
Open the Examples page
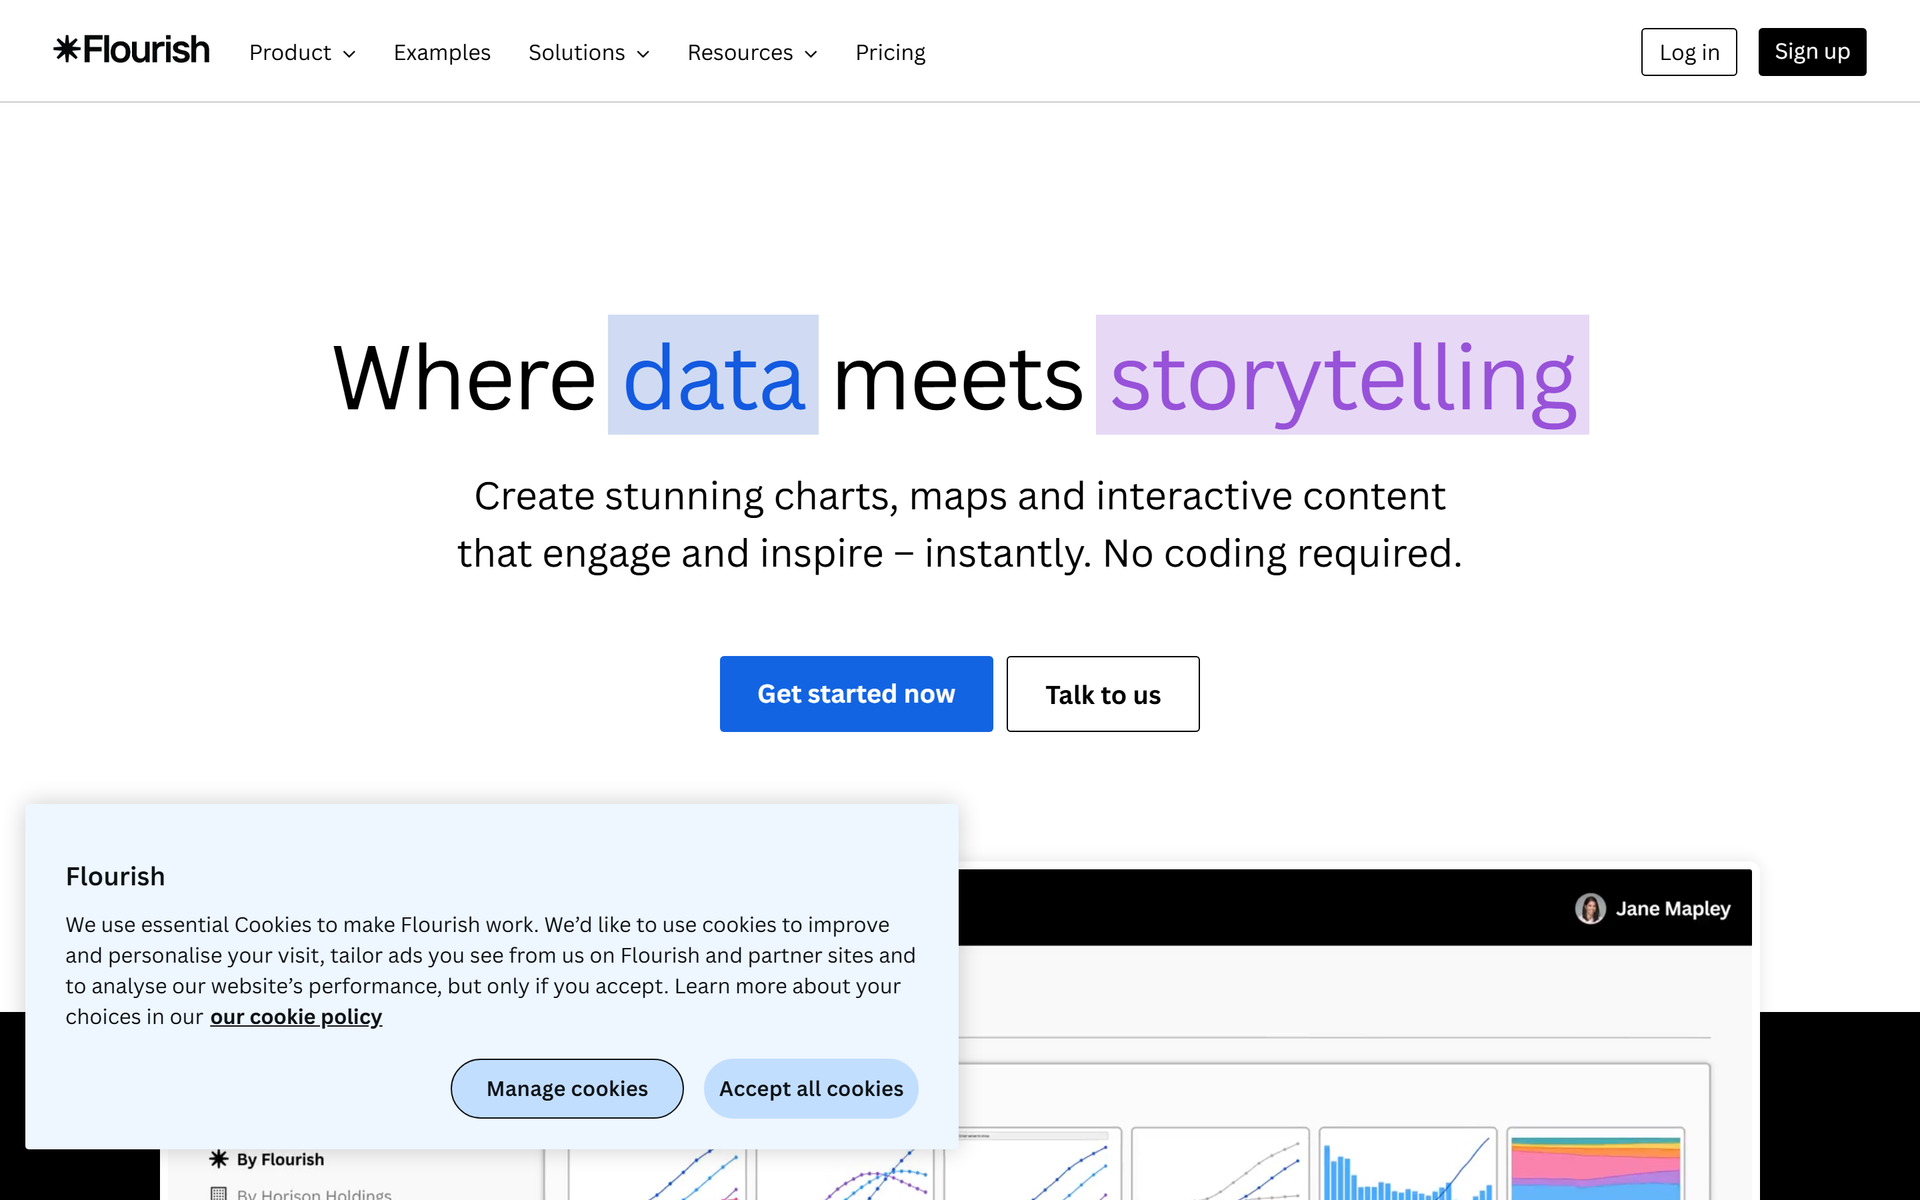[442, 52]
